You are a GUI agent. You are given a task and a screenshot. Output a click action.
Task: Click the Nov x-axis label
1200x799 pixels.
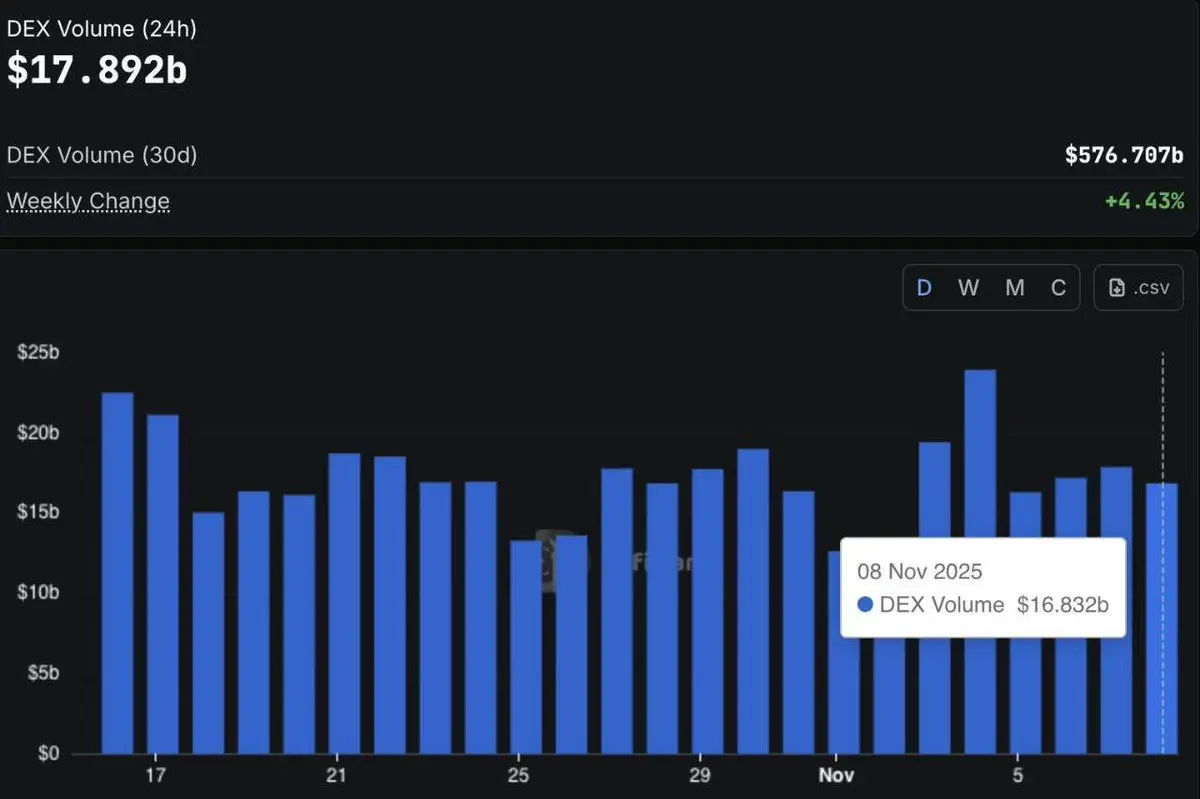pyautogui.click(x=834, y=776)
